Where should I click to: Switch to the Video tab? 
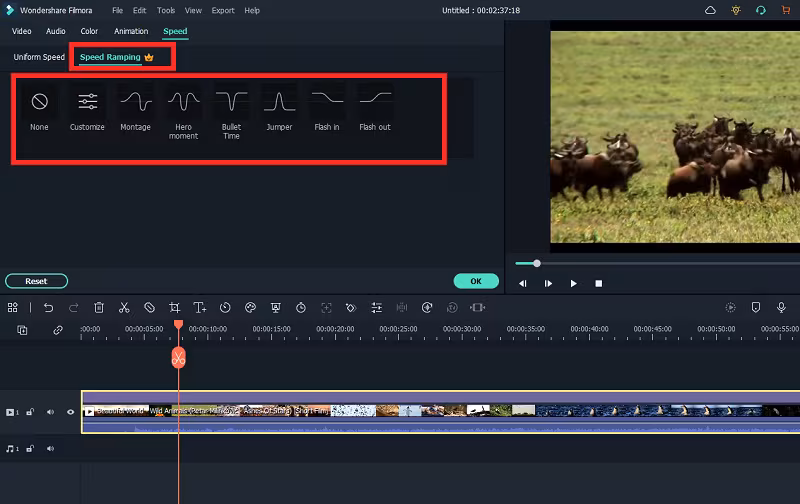(x=21, y=31)
